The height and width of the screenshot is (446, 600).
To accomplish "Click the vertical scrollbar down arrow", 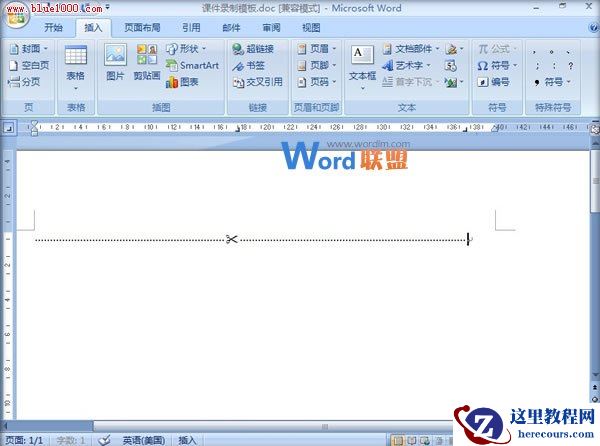I will pyautogui.click(x=595, y=374).
